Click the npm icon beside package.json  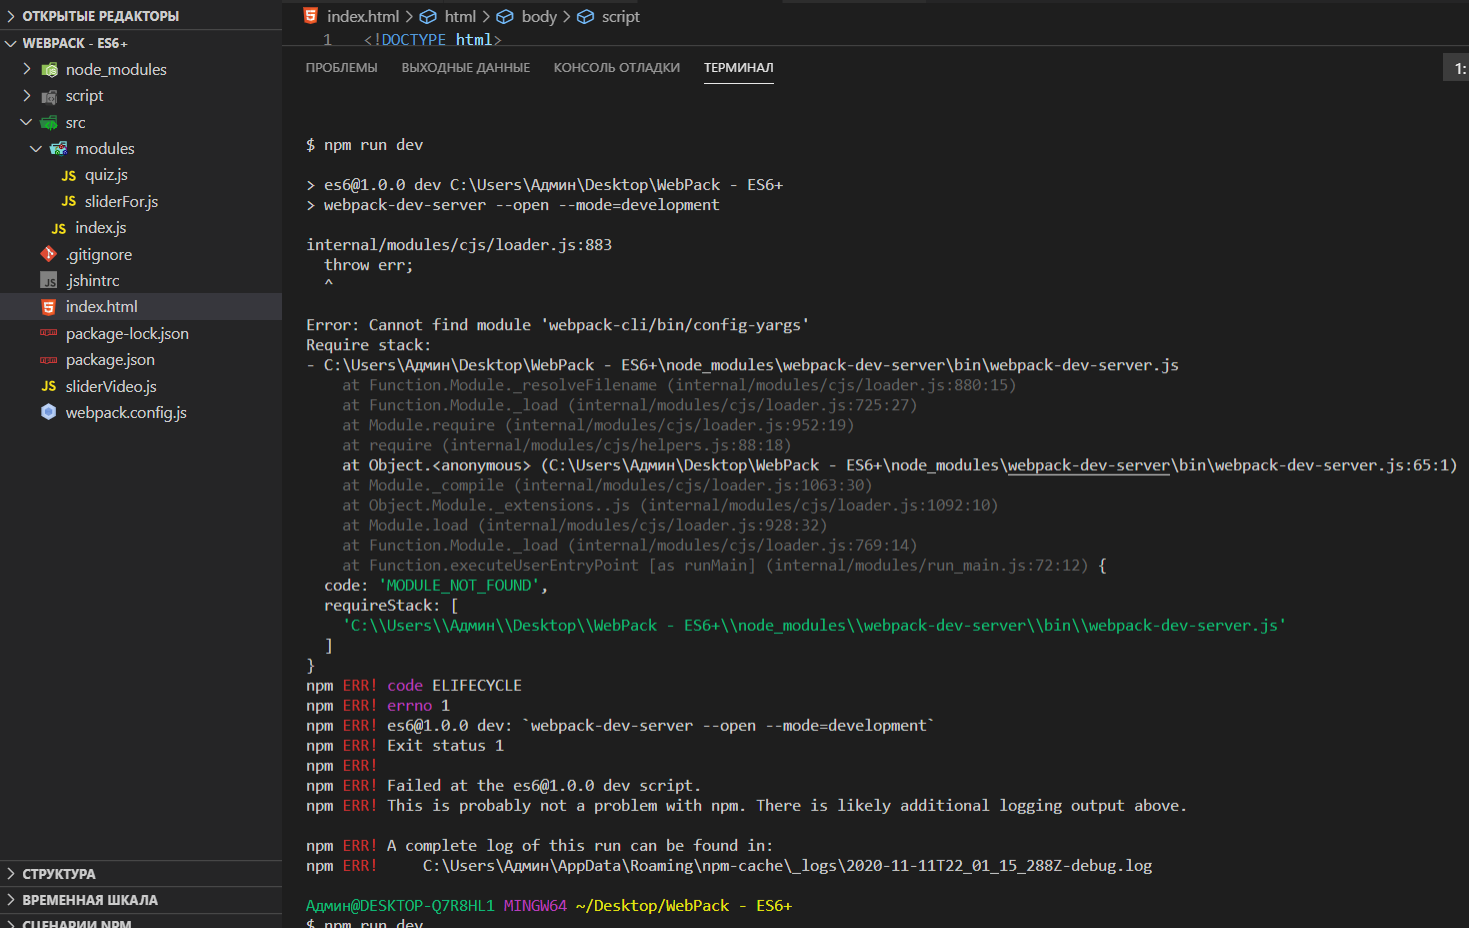point(49,360)
